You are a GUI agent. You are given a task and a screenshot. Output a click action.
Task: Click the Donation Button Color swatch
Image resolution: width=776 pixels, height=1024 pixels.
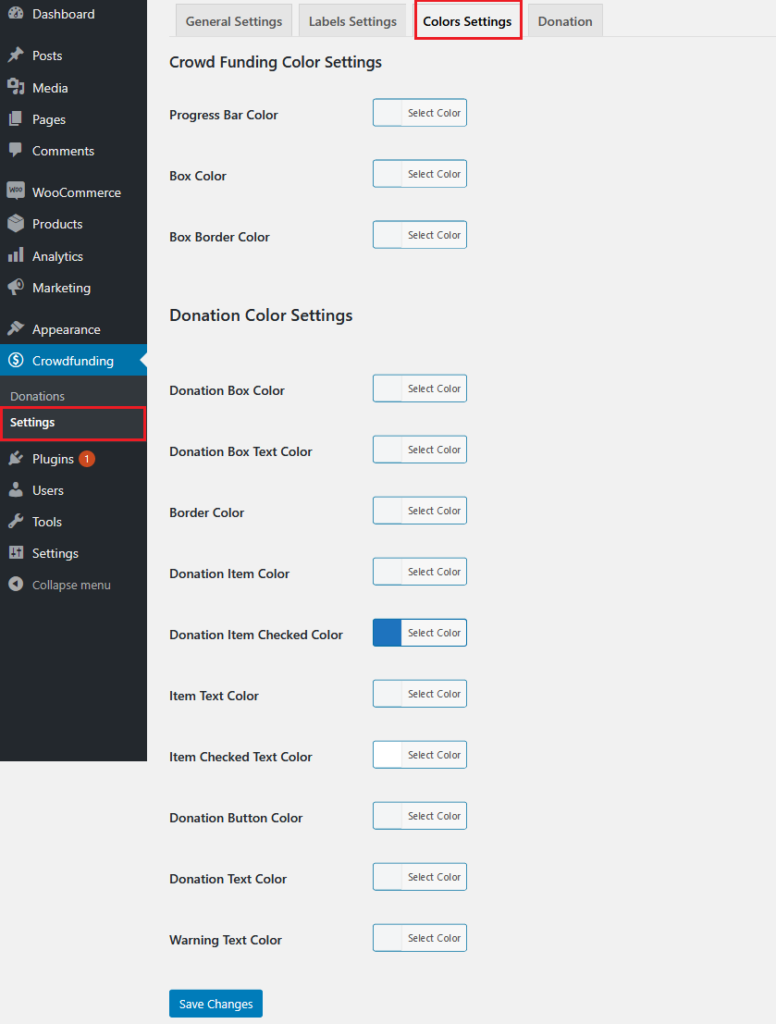(x=387, y=816)
